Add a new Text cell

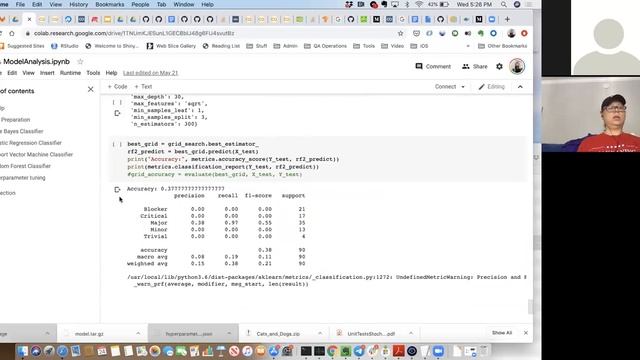coord(143,87)
